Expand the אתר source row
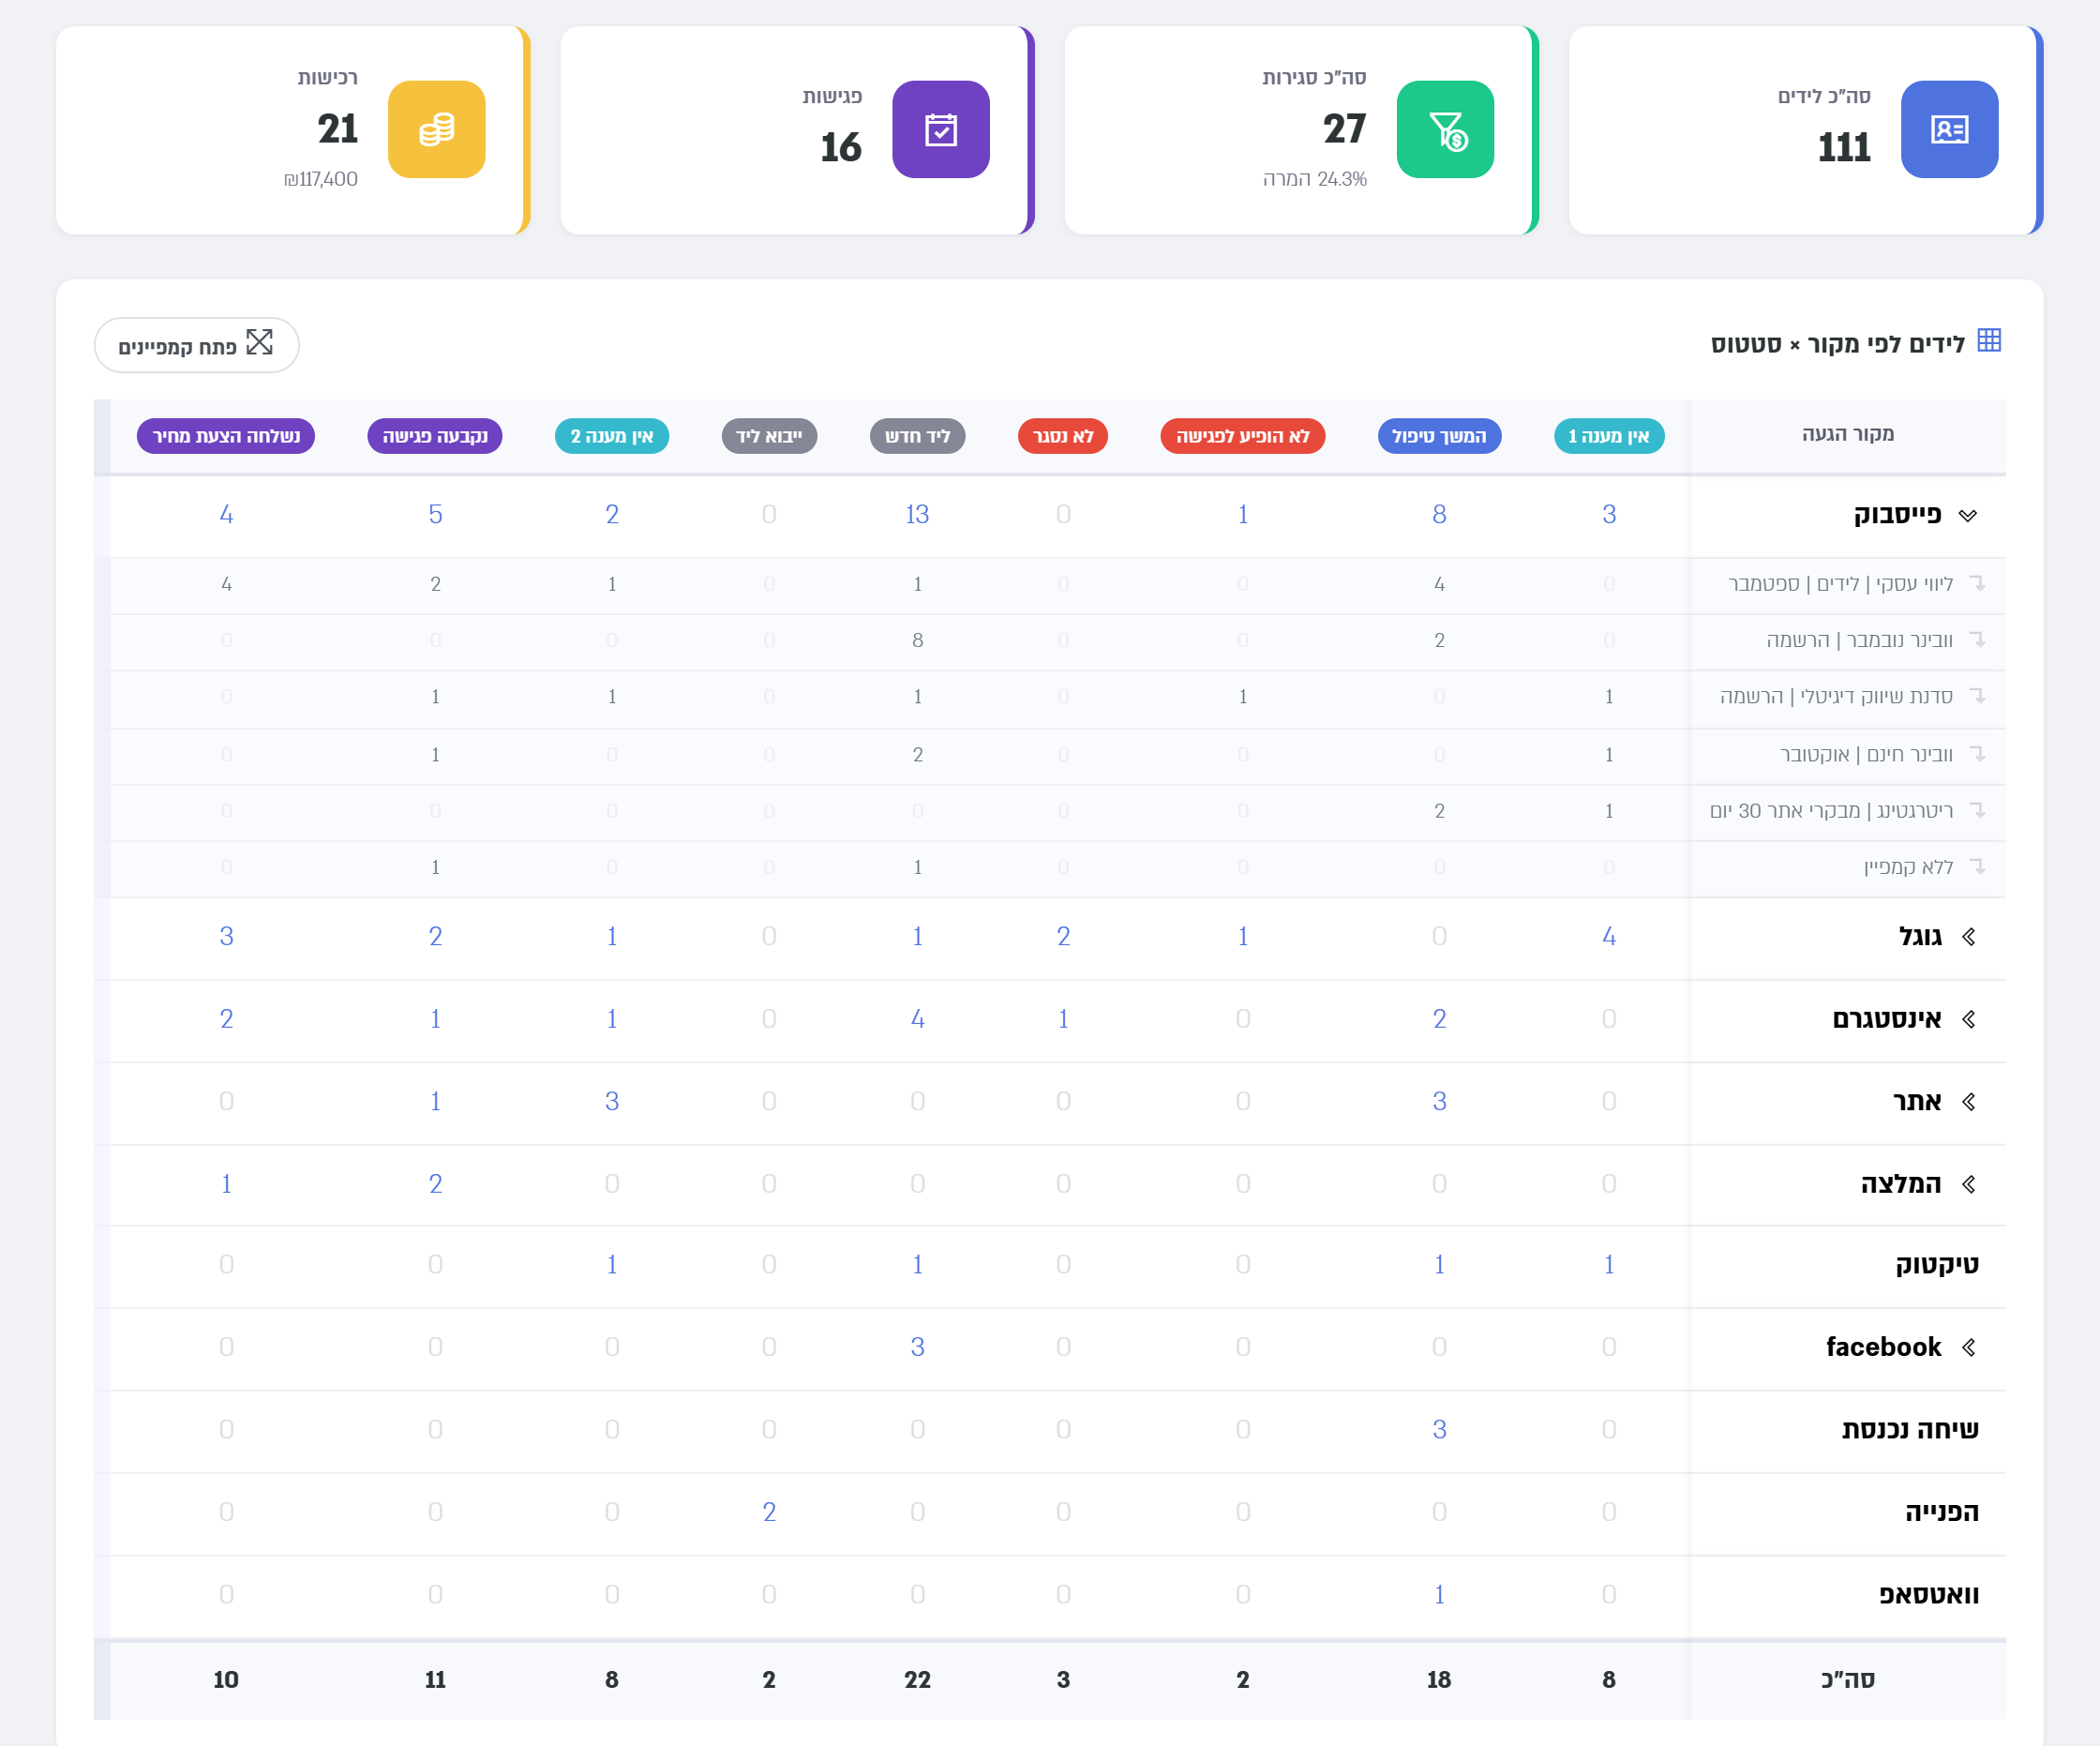 [1968, 1102]
